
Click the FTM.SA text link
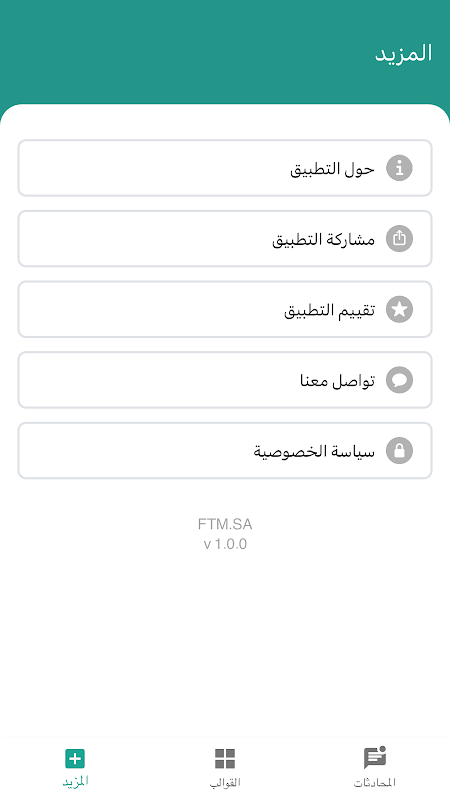coord(225,524)
